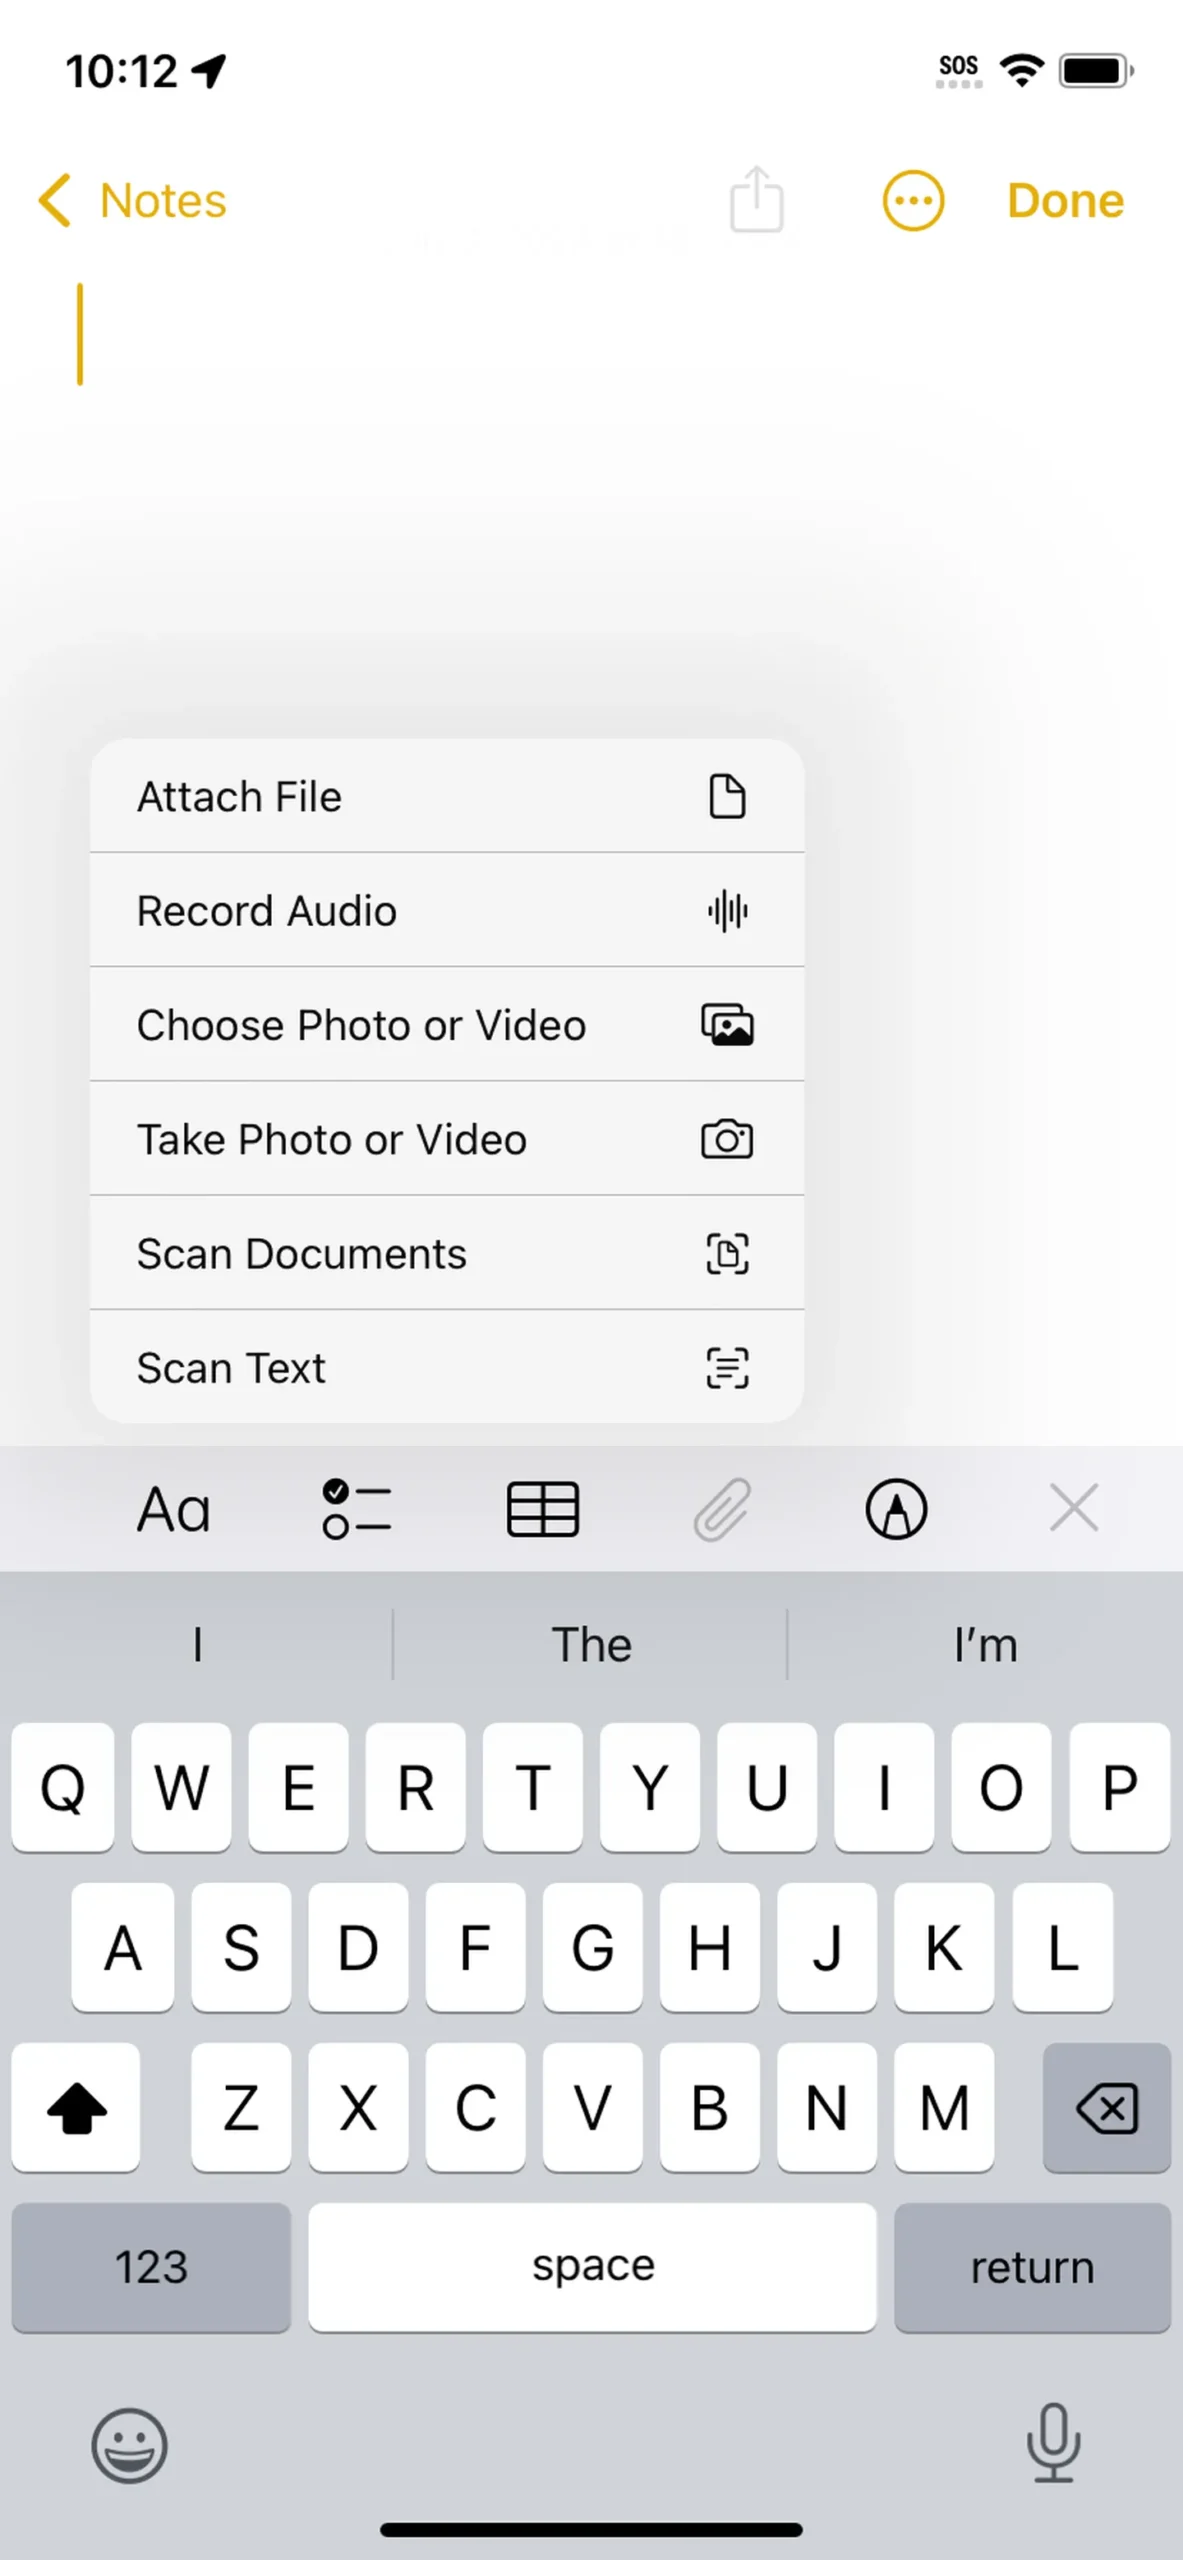Tap the S key
The image size is (1183, 2560).
pos(240,1947)
